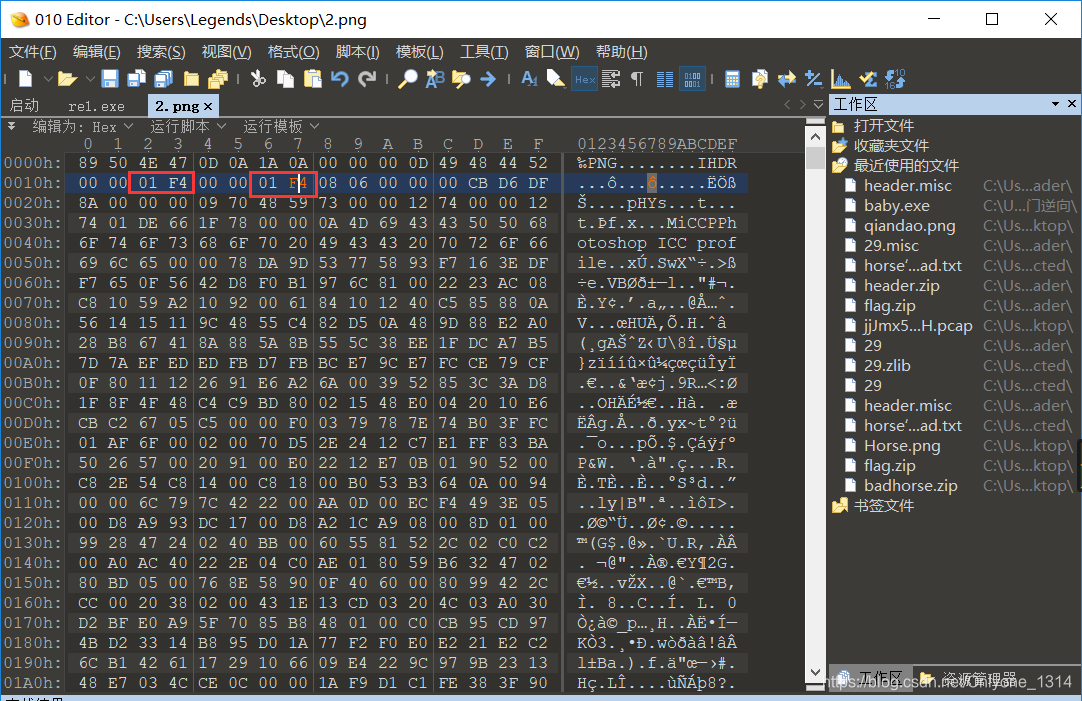Open the 编辑(E) menu

pos(97,52)
